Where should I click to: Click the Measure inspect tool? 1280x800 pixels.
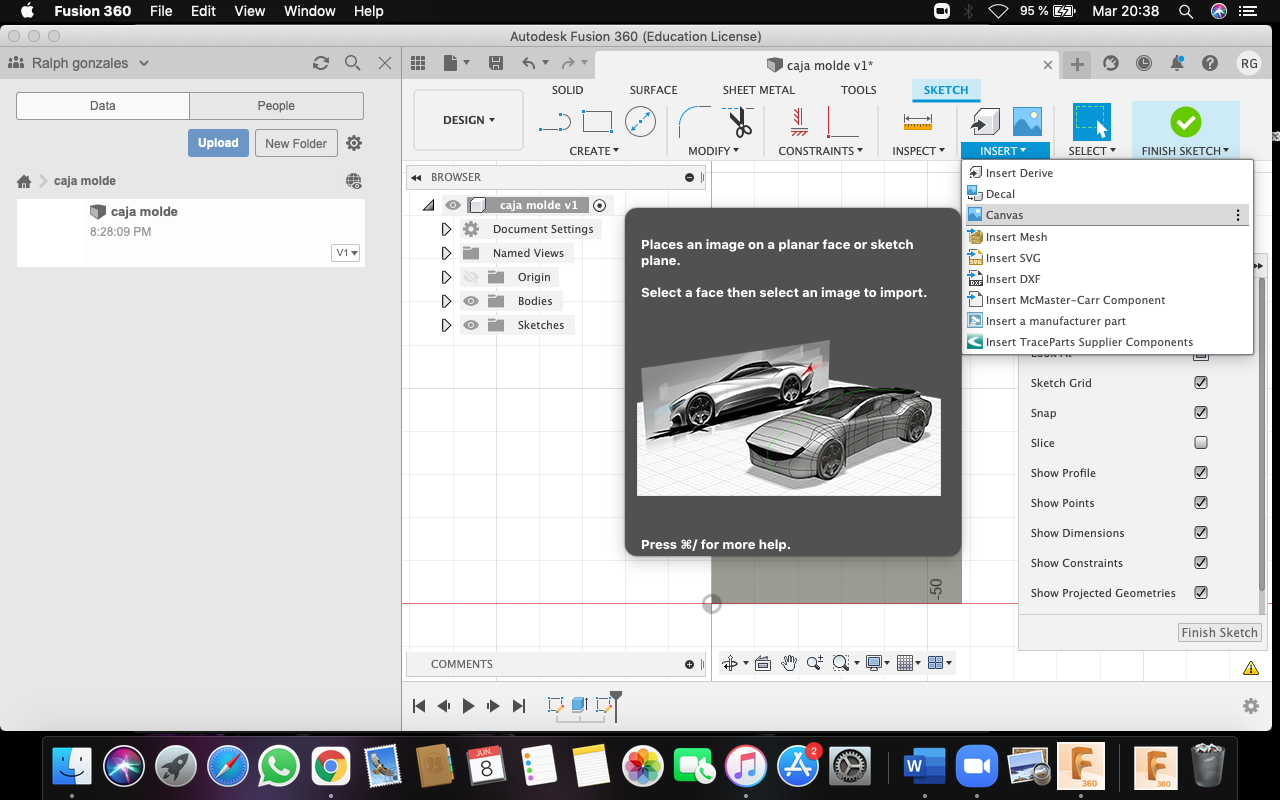coord(917,122)
